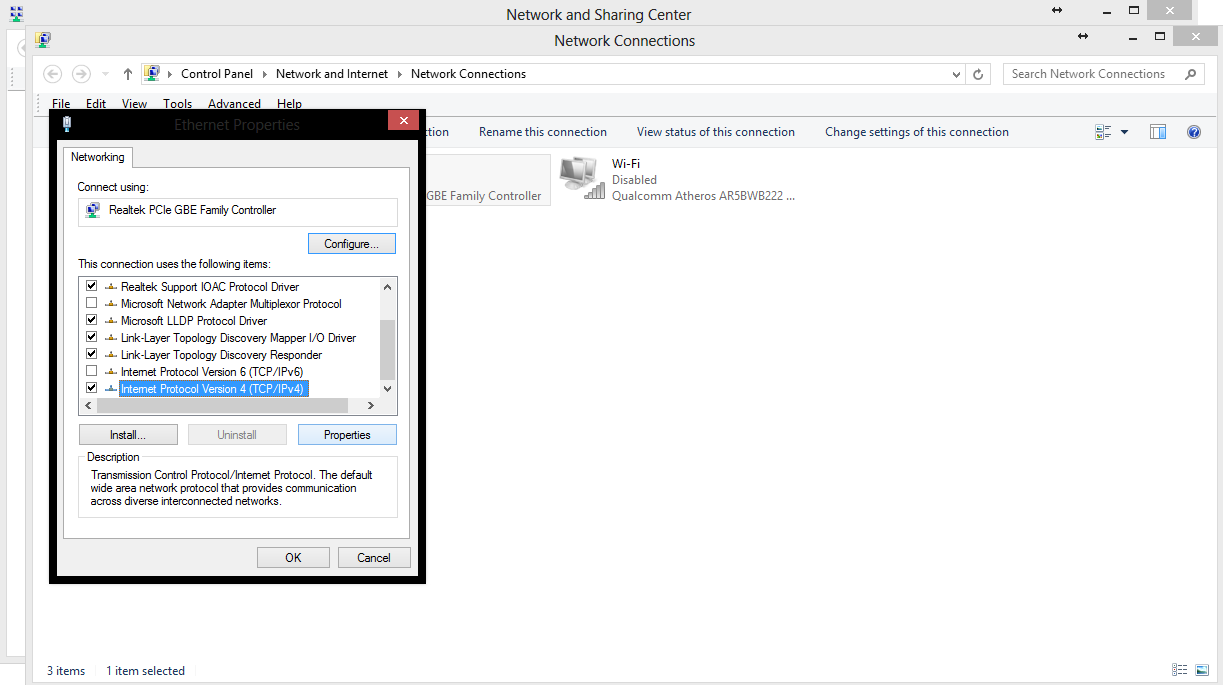Click the Realtek adapter icon under Connect using
This screenshot has width=1223, height=685.
[93, 210]
